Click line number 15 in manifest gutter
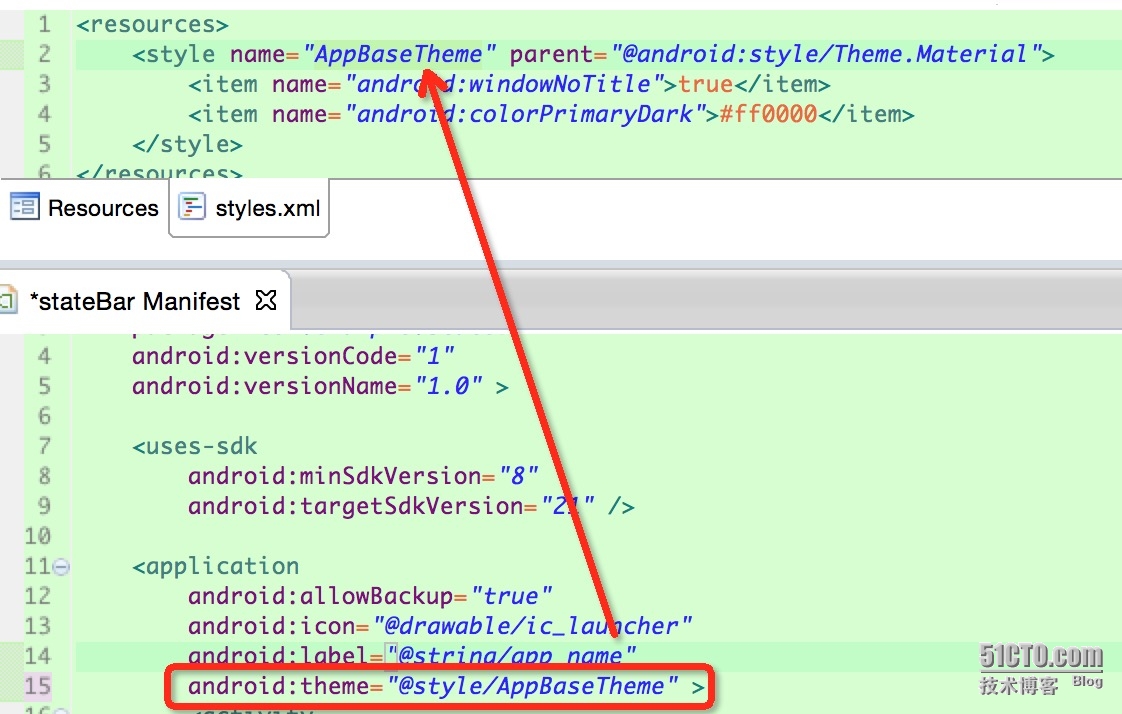1122x714 pixels. click(38, 686)
